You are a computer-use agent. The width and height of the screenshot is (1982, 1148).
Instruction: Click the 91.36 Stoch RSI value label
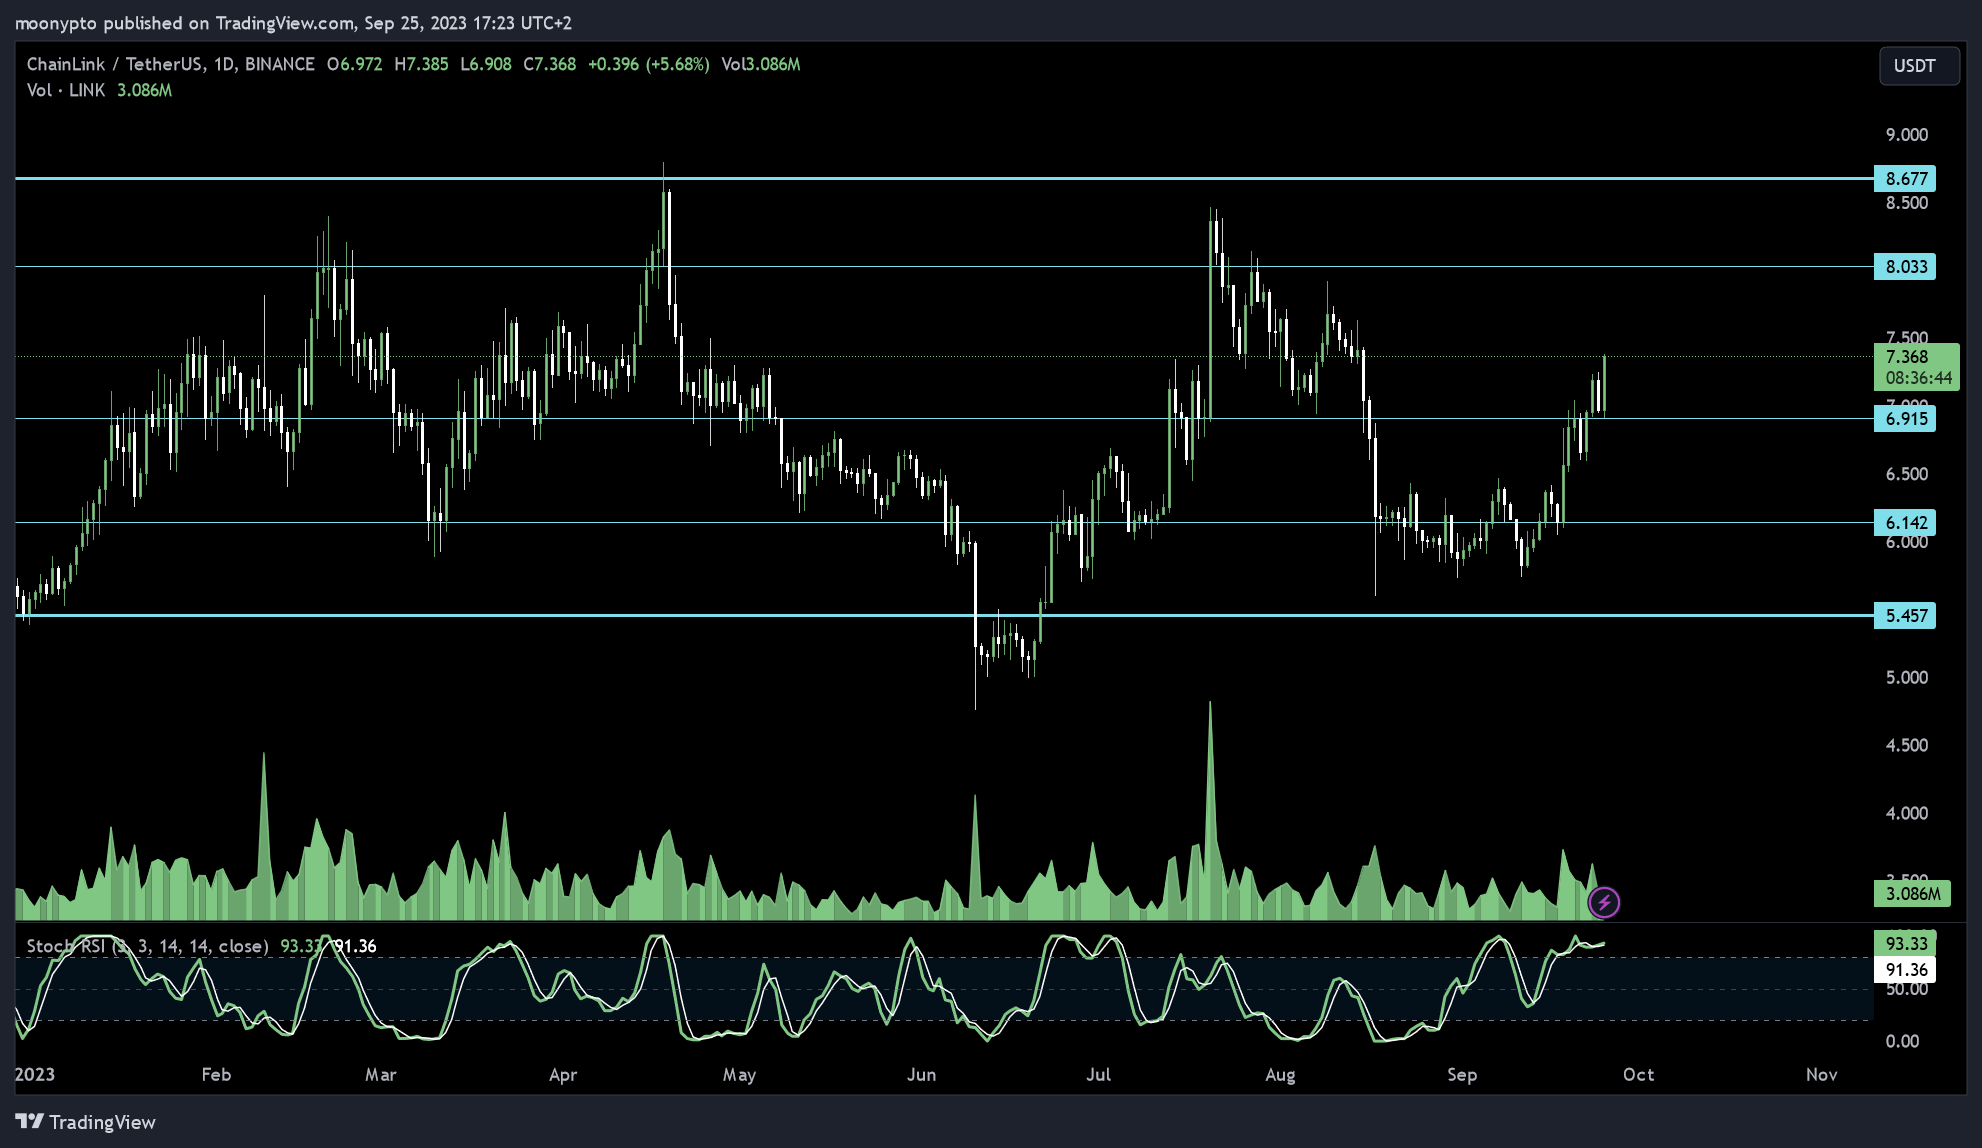[1905, 970]
